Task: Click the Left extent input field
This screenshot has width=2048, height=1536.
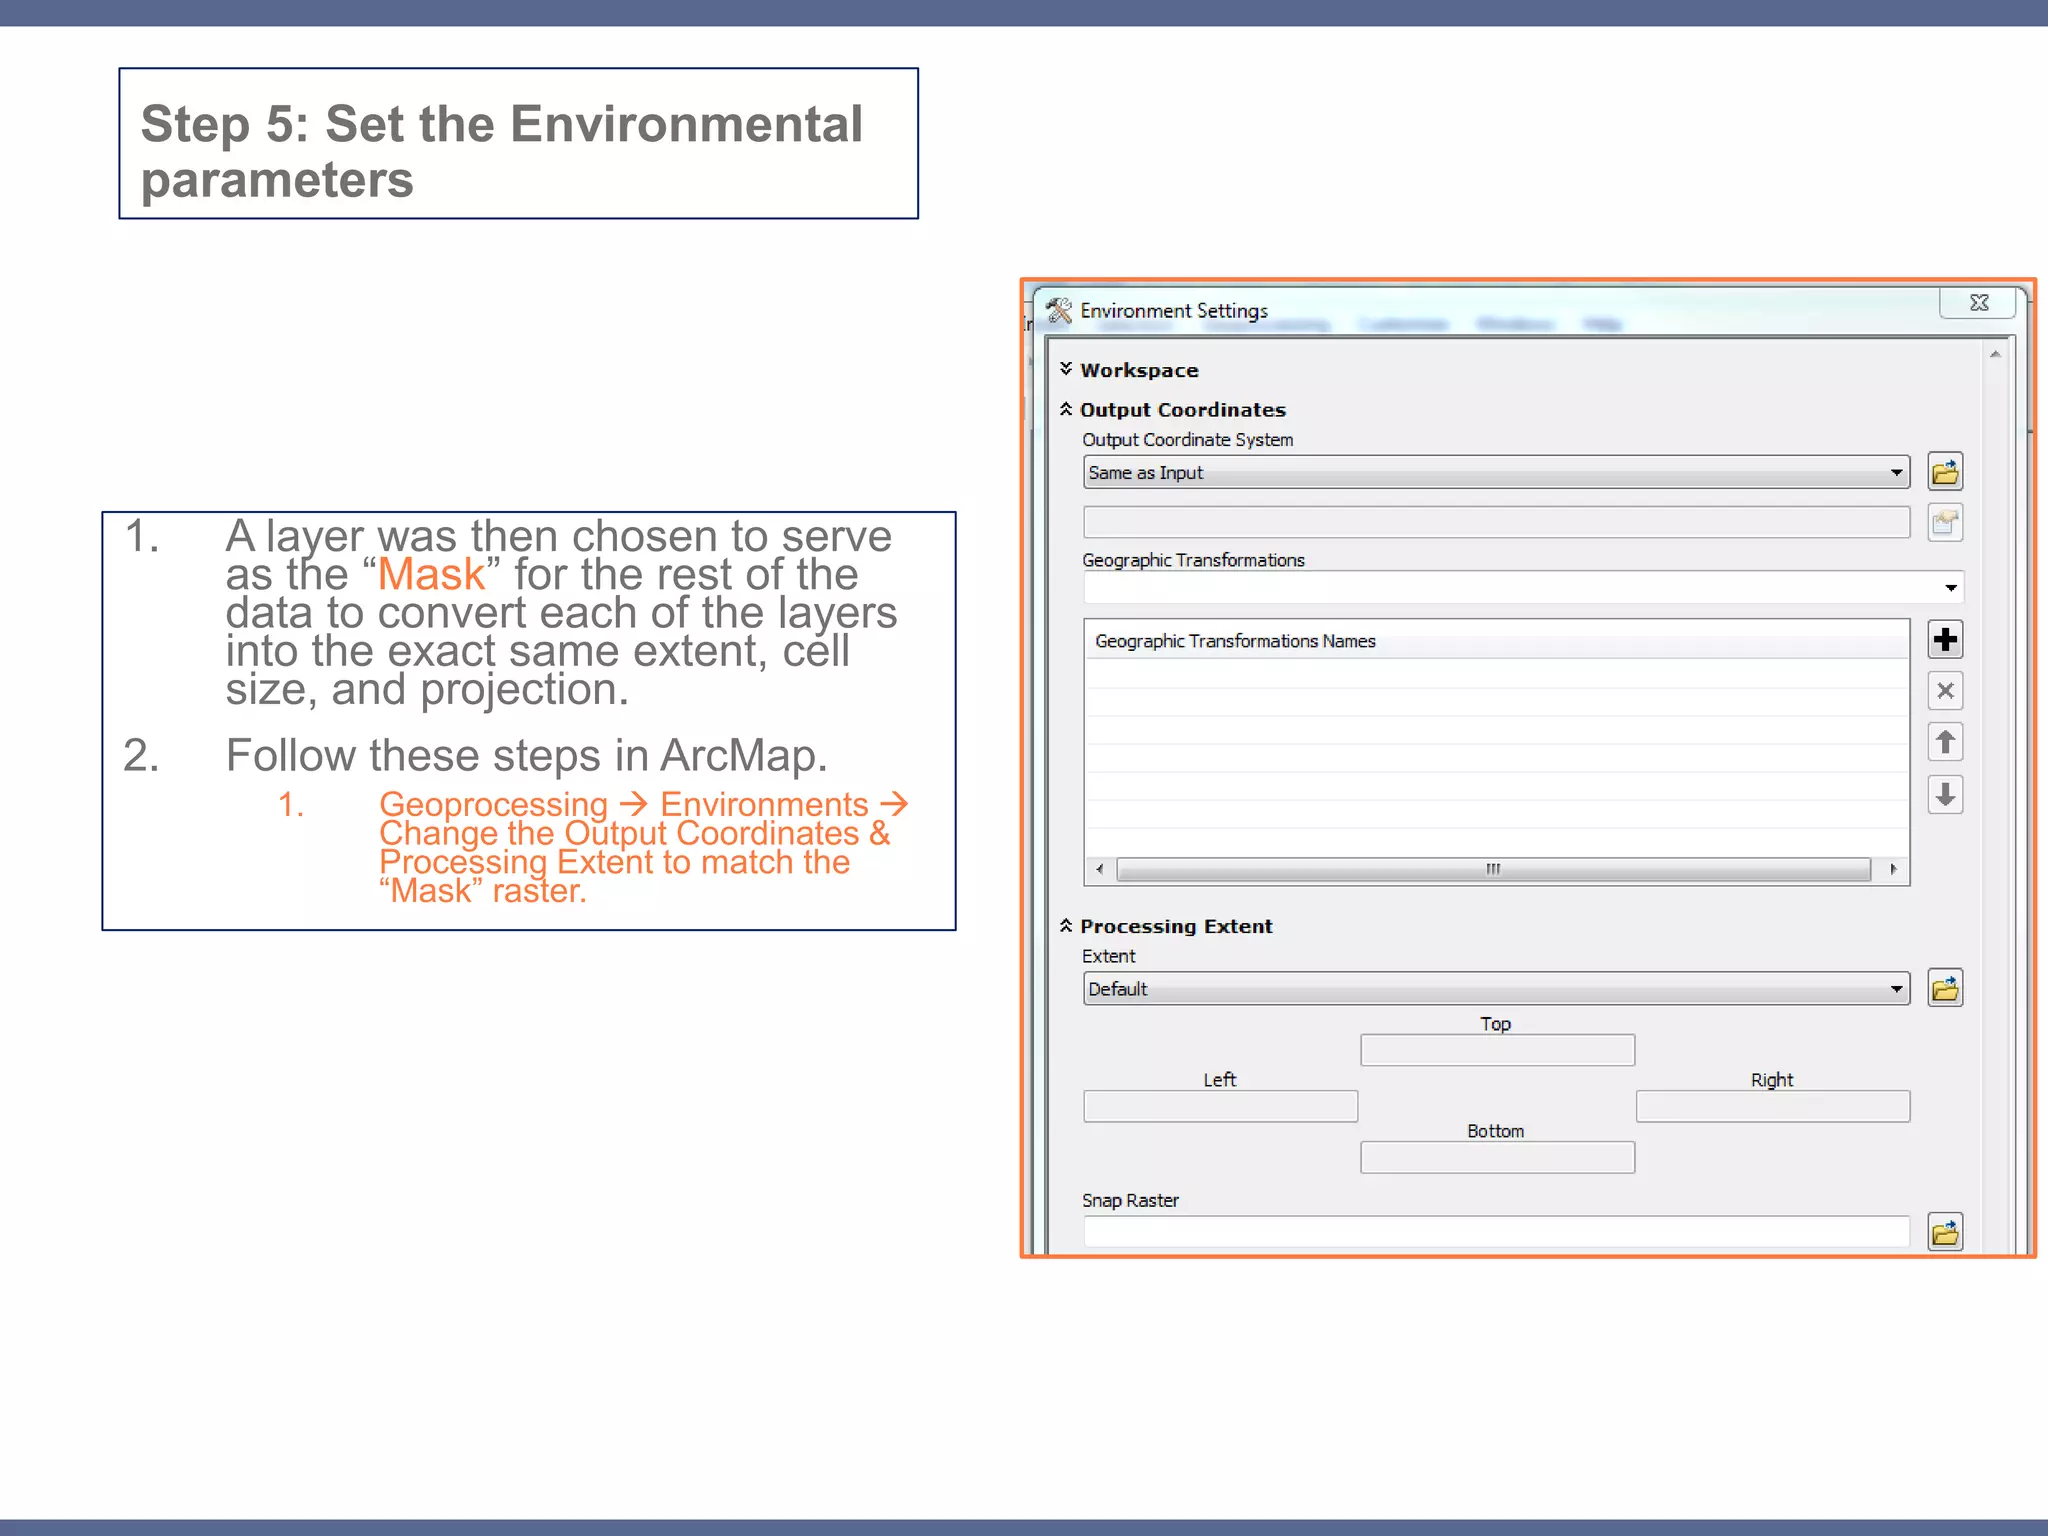Action: pyautogui.click(x=1220, y=1106)
